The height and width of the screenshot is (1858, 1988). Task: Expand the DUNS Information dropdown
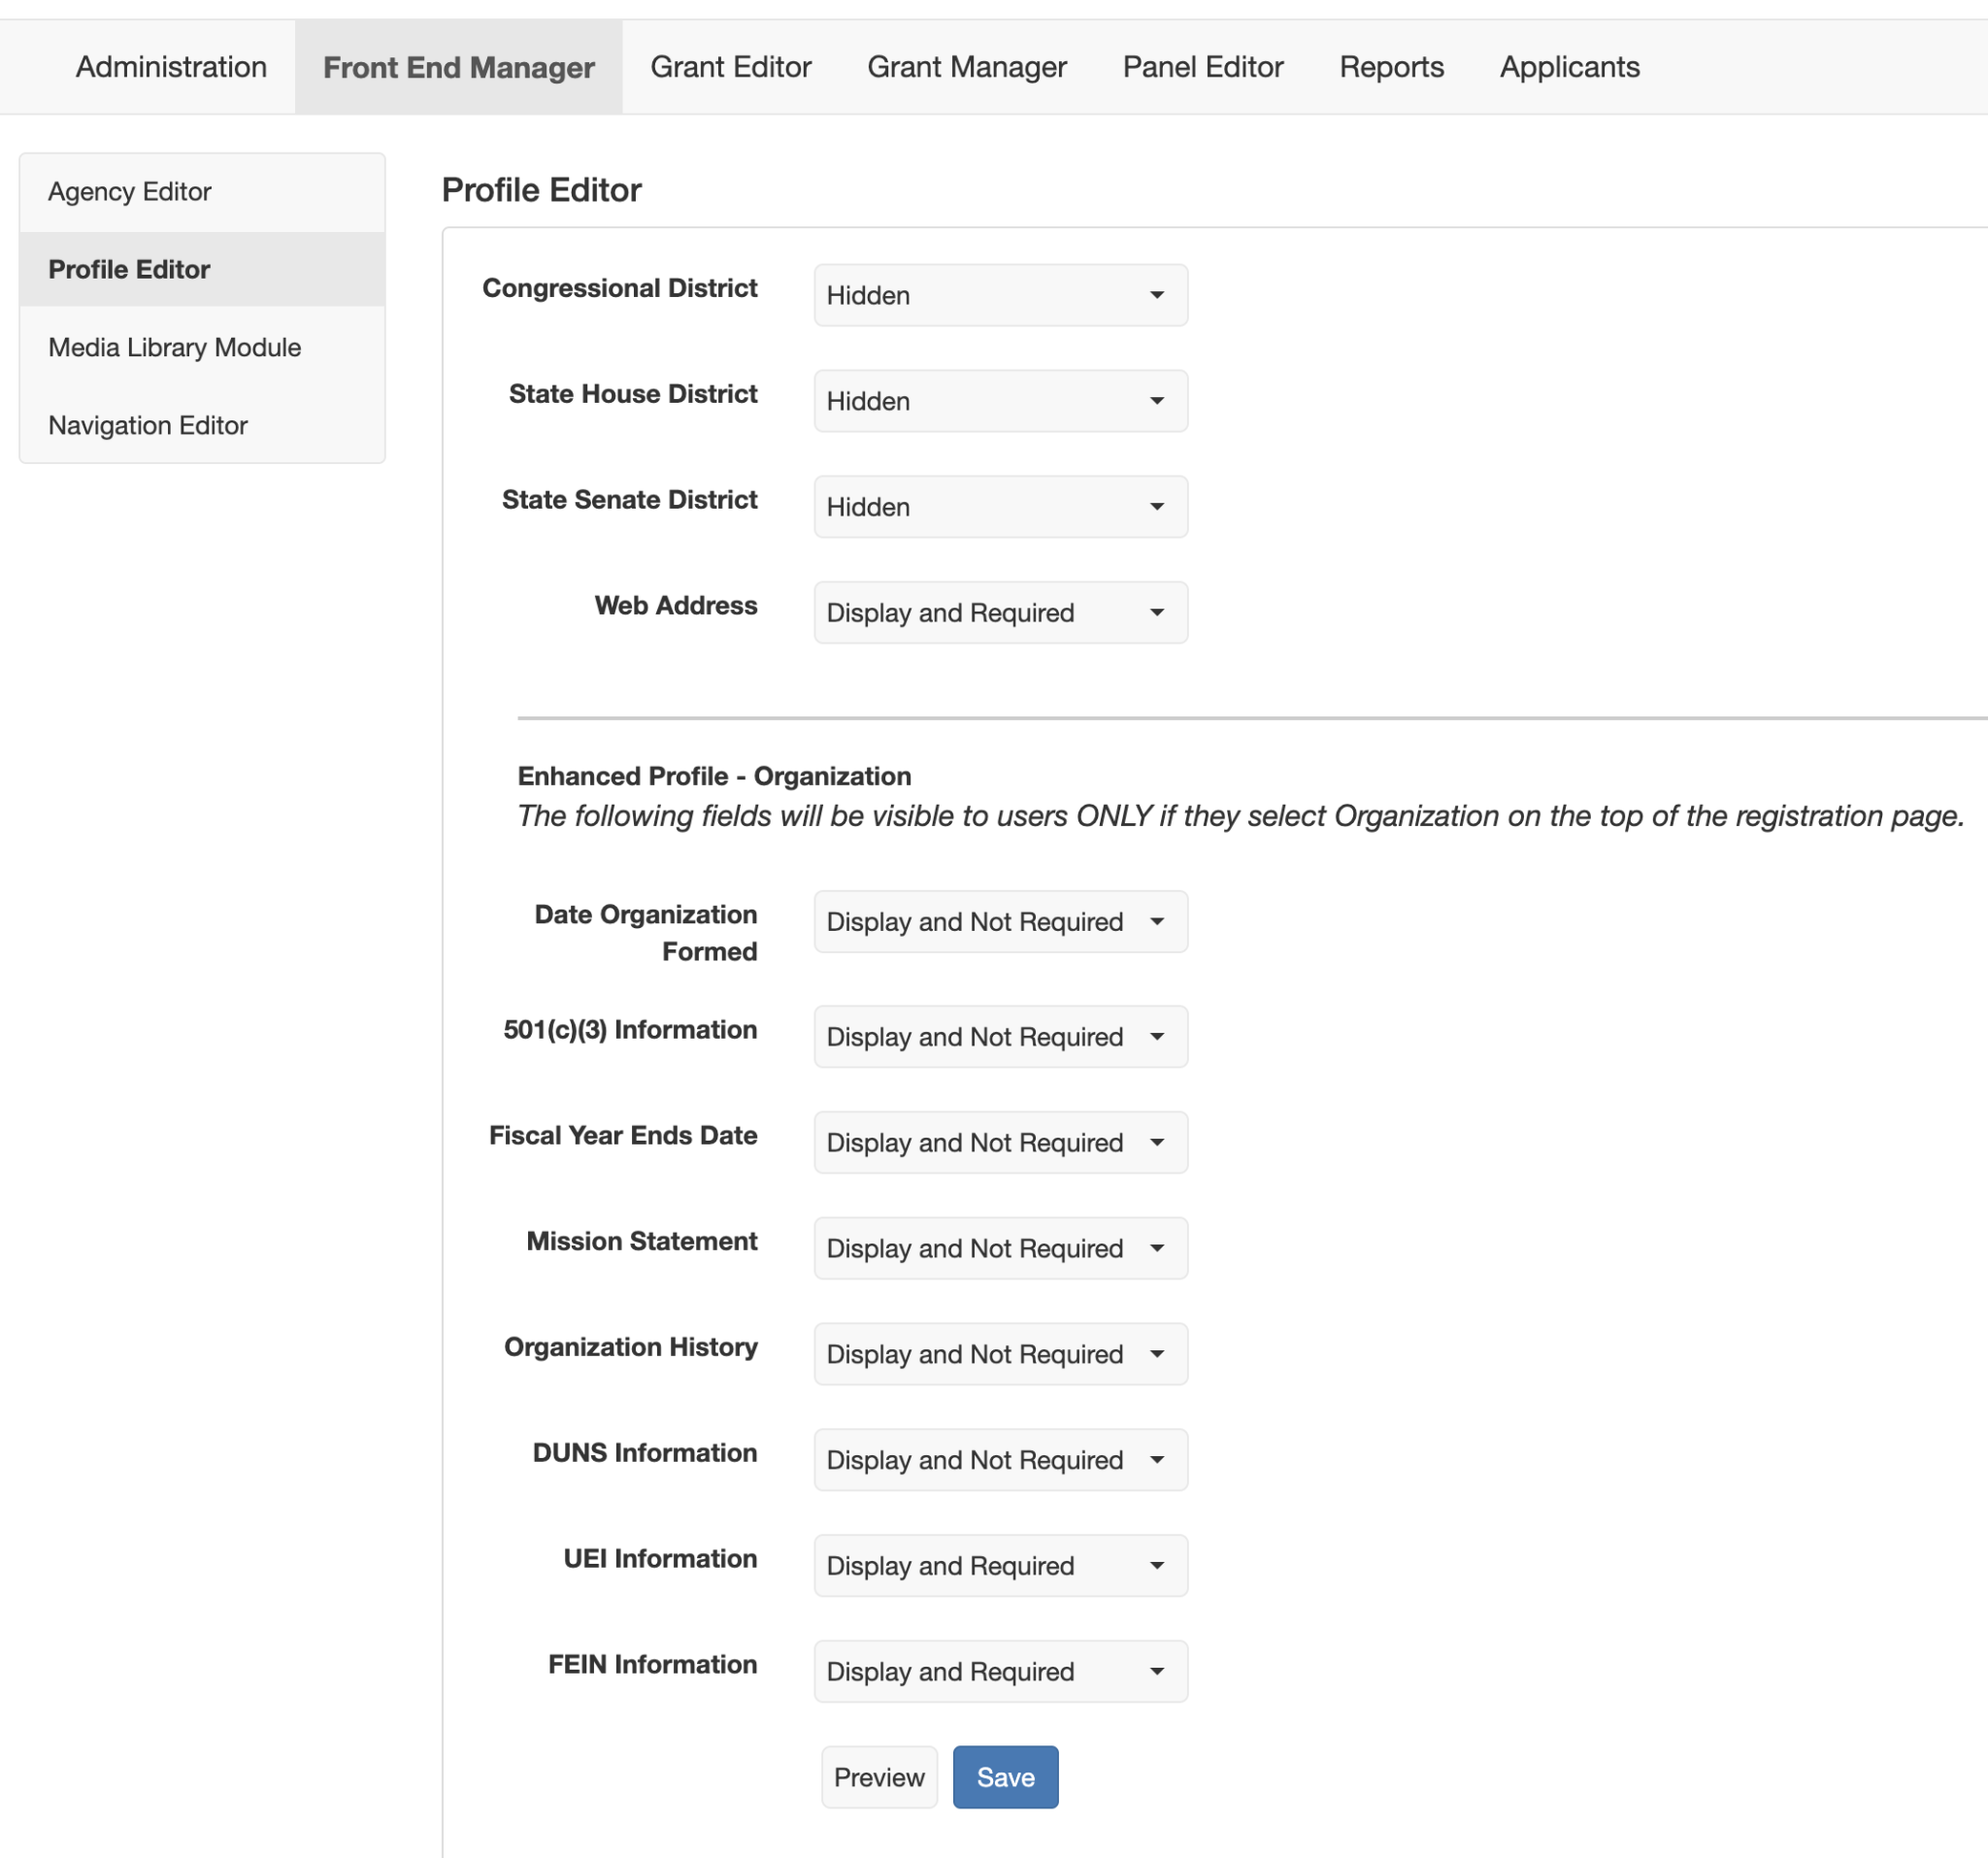[1000, 1460]
